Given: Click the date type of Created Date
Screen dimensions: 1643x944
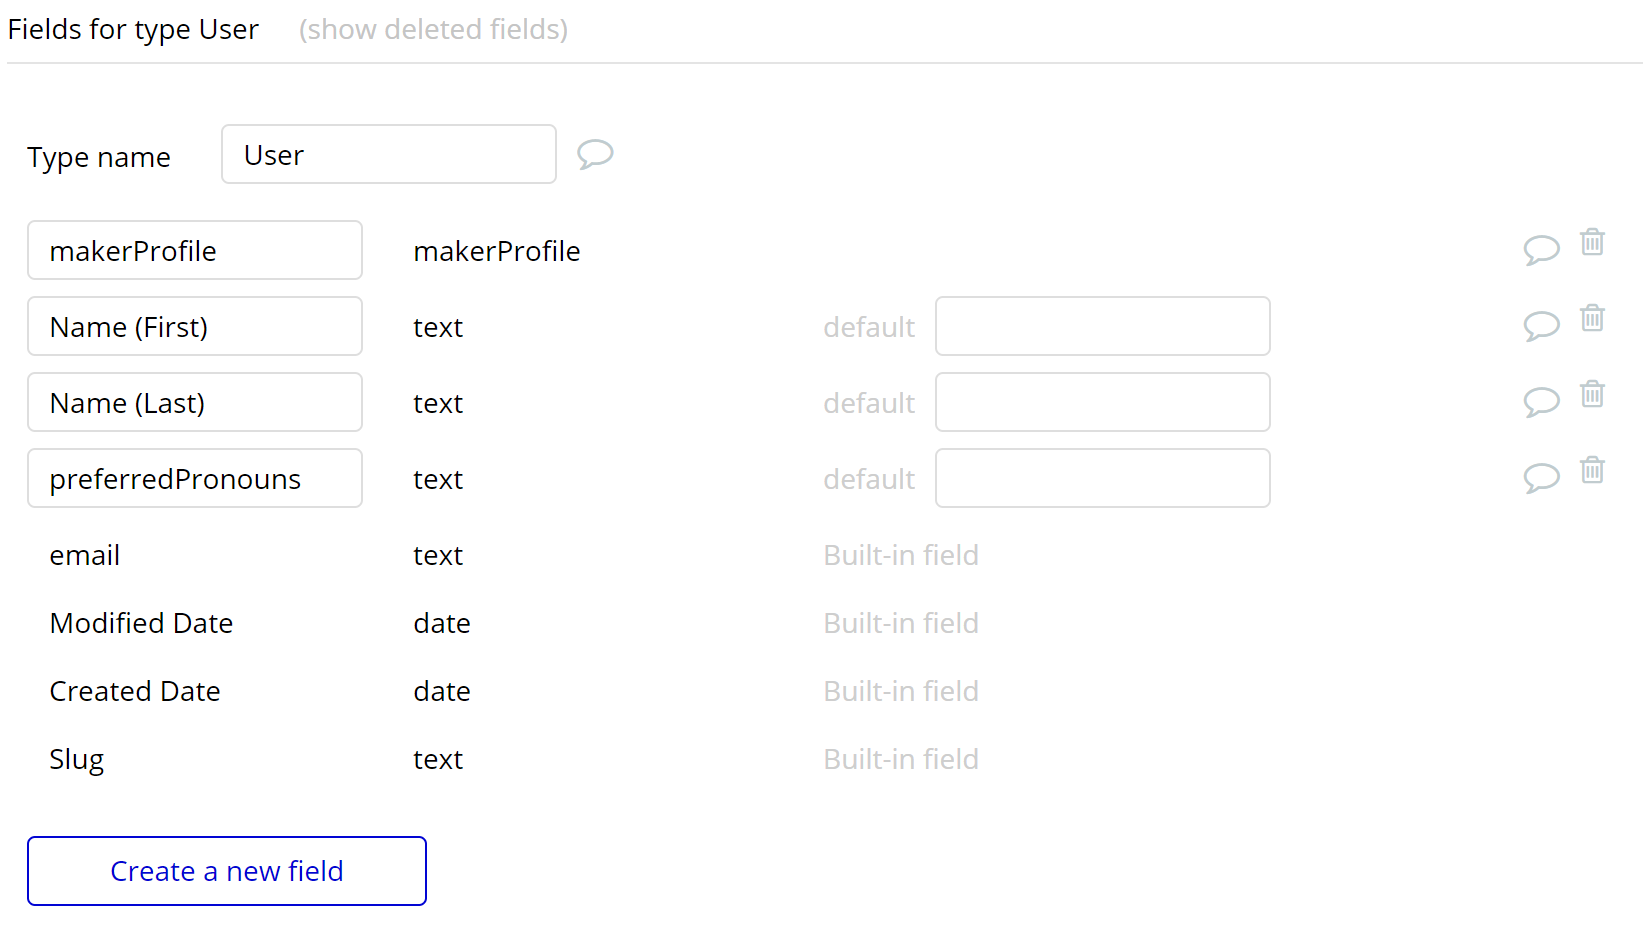Looking at the screenshot, I should [442, 691].
